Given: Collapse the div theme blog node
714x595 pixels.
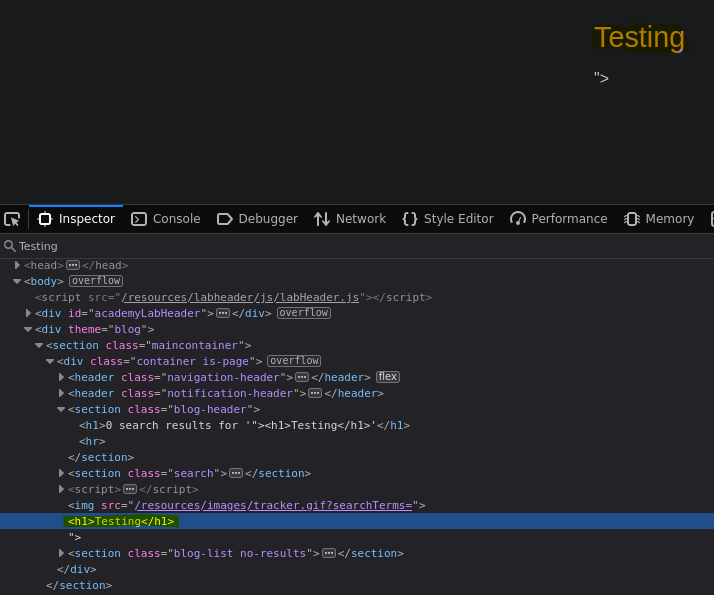Looking at the screenshot, I should click(28, 329).
